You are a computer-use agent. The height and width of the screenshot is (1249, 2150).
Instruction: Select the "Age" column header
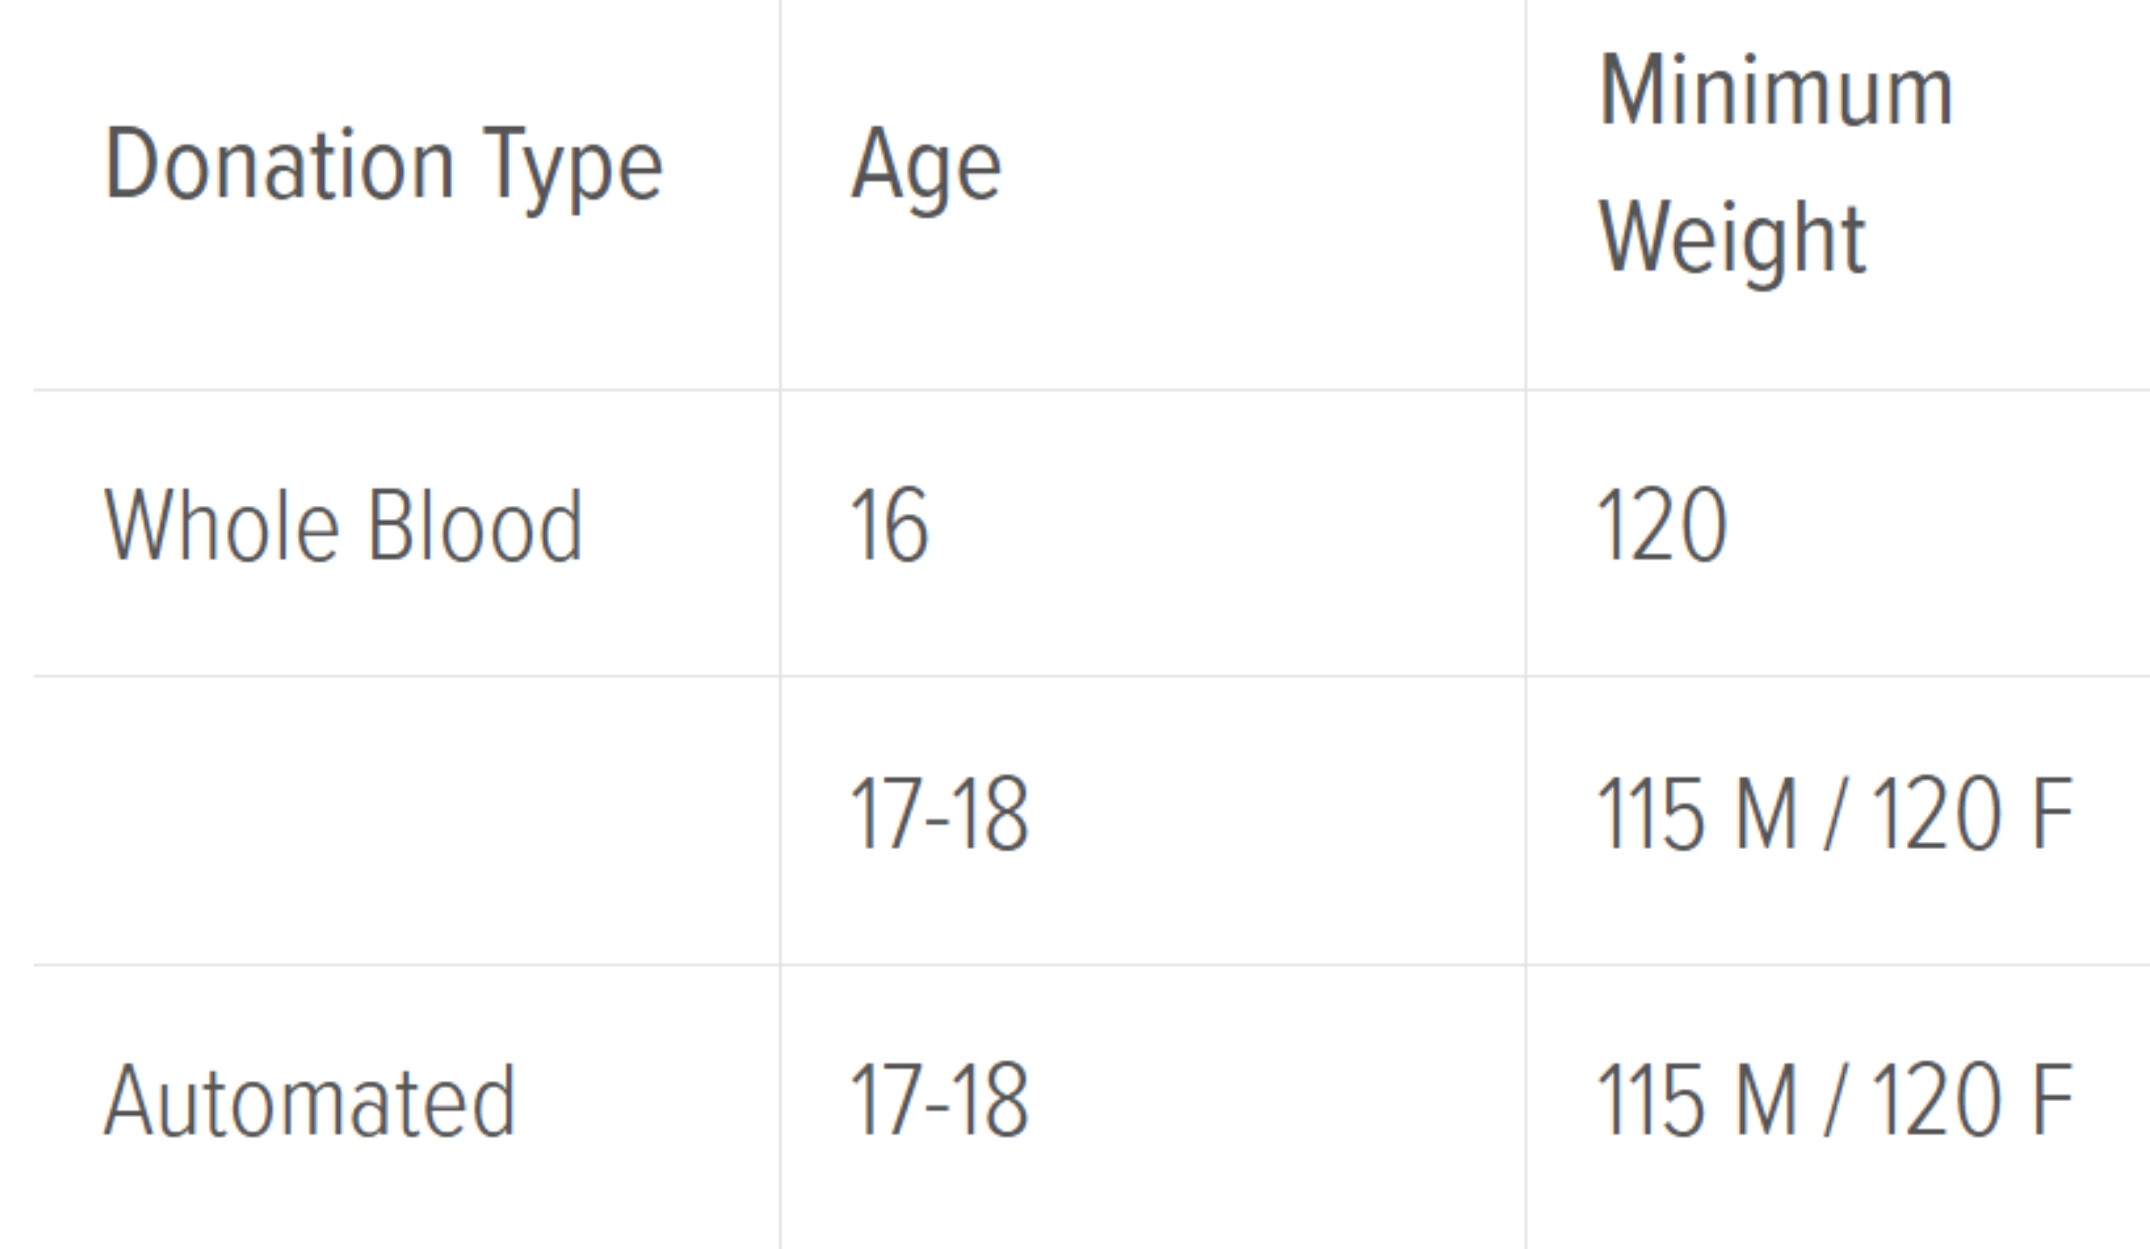[x=926, y=165]
